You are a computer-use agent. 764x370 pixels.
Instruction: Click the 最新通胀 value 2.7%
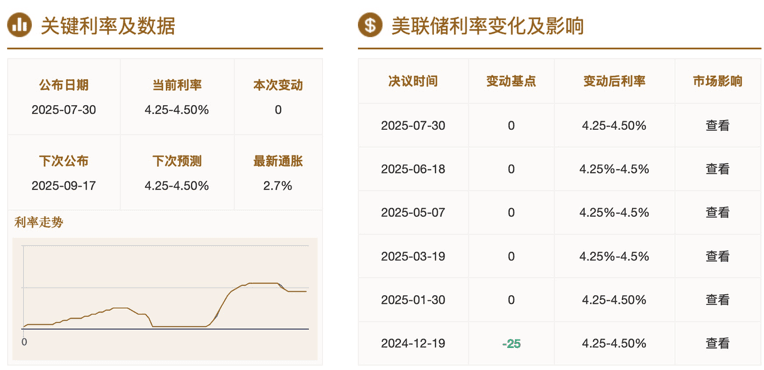278,186
